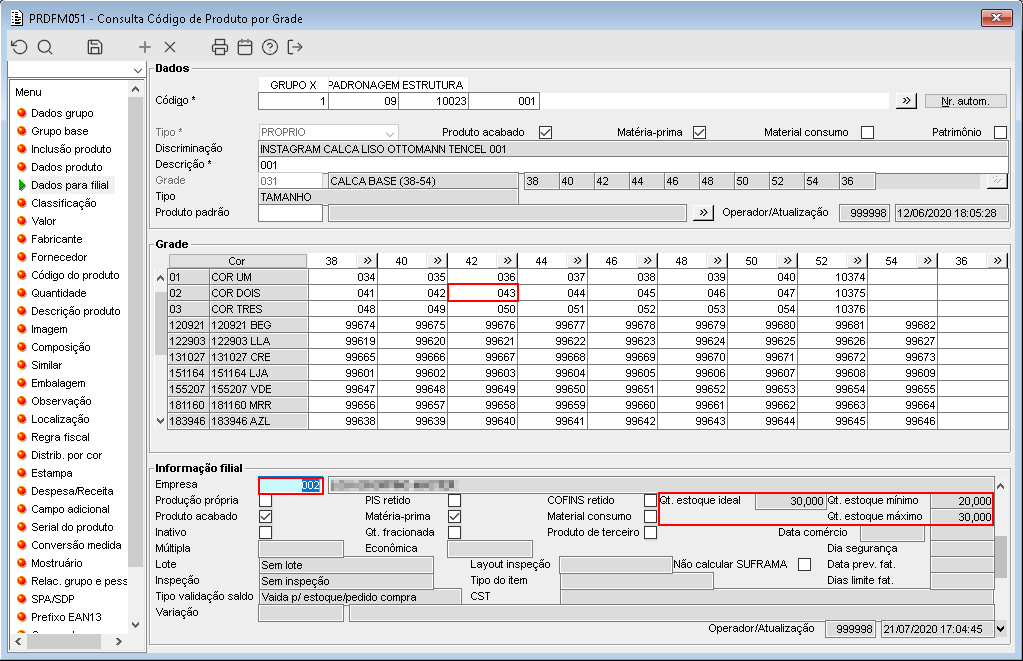
Task: Click the Nr. autom. button
Action: pos(966,101)
